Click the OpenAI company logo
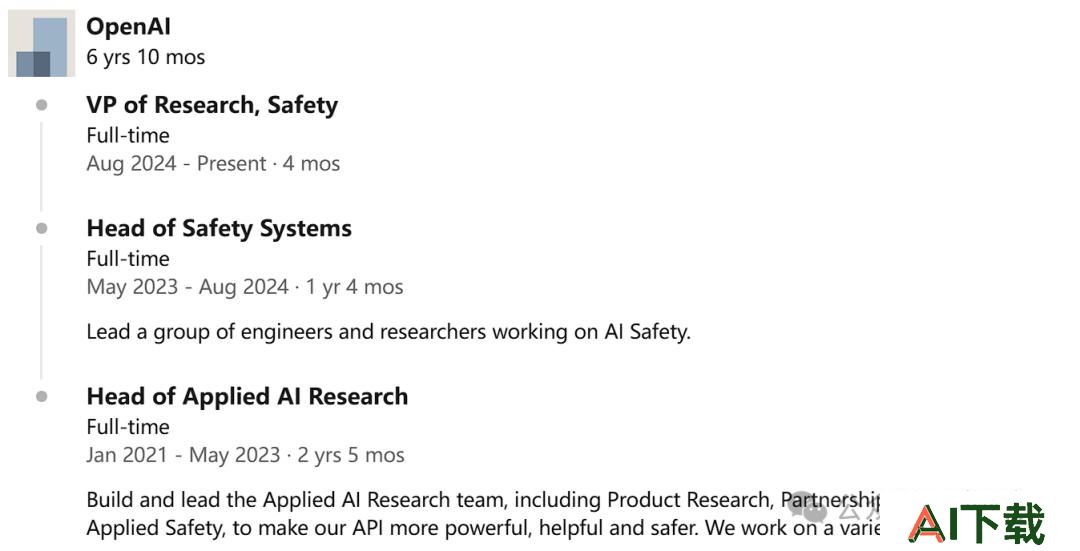This screenshot has height=551, width=1080. (x=41, y=43)
